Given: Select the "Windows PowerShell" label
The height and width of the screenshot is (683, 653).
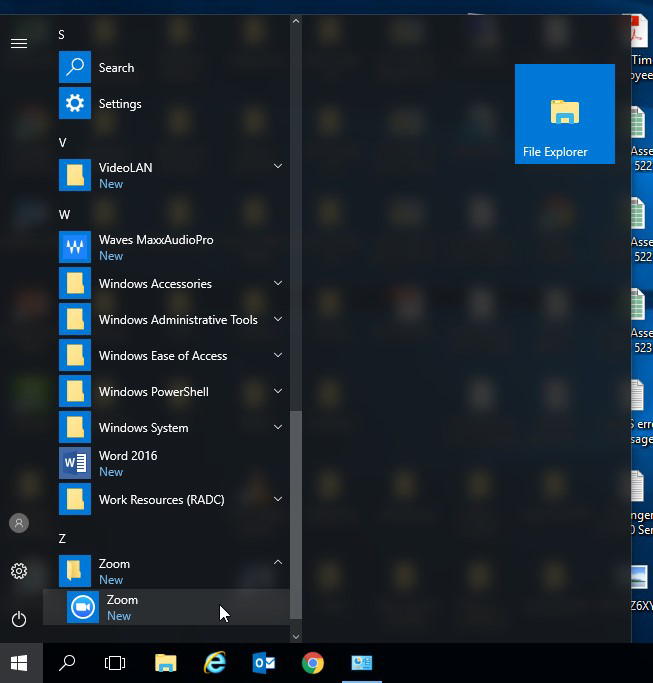Looking at the screenshot, I should click(154, 392).
